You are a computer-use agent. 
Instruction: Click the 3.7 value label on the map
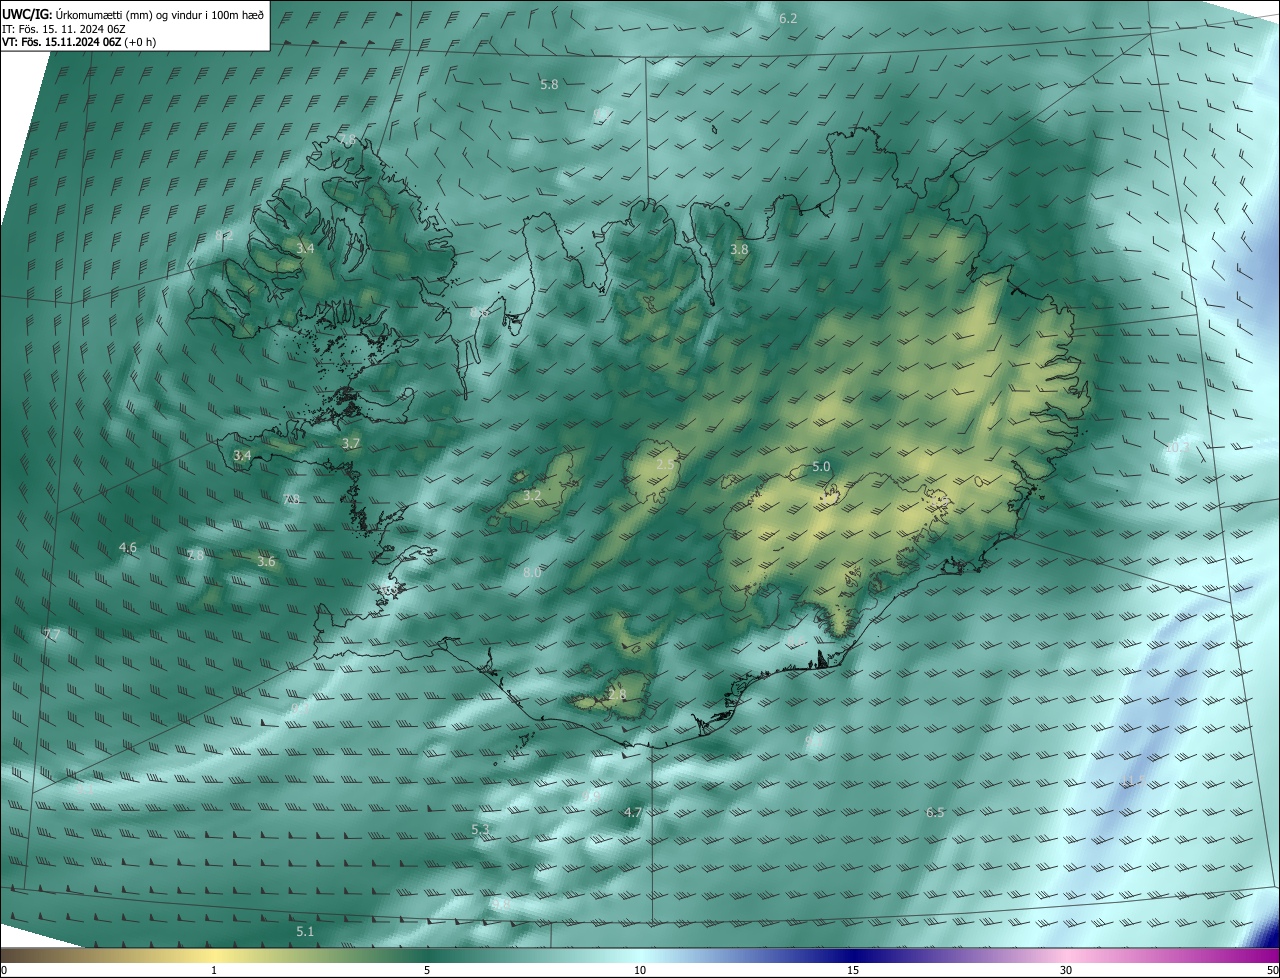[351, 443]
